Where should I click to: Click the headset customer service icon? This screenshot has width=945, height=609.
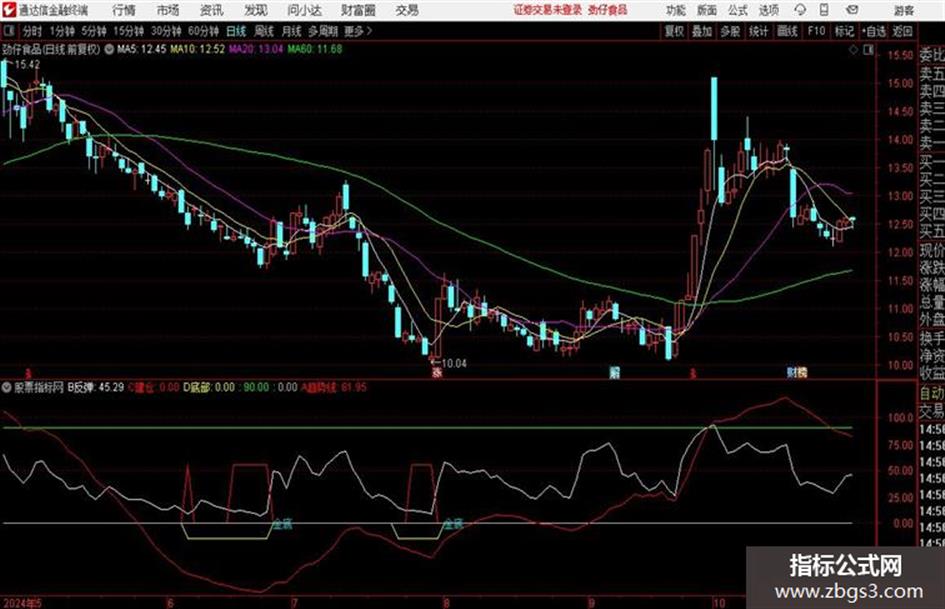[x=800, y=10]
